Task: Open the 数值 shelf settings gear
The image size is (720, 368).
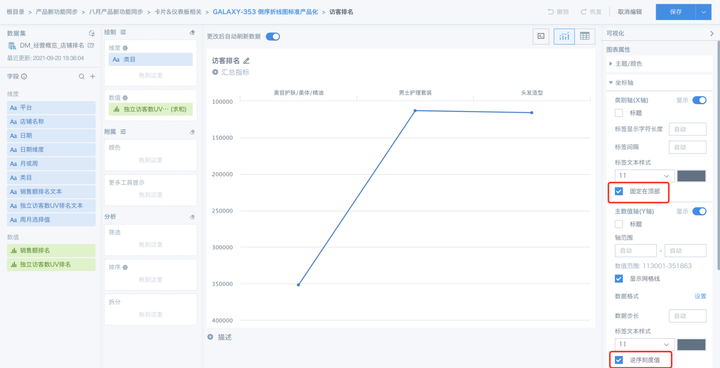Action: click(125, 98)
